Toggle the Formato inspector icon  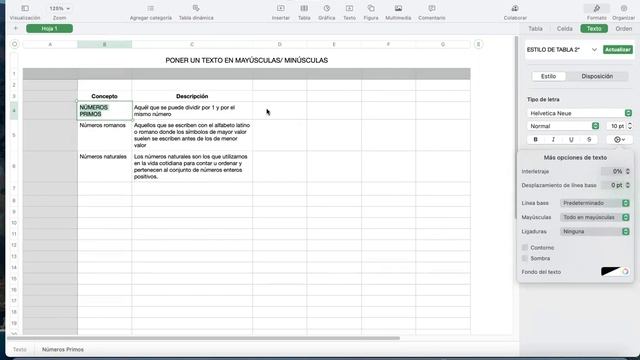point(597,9)
